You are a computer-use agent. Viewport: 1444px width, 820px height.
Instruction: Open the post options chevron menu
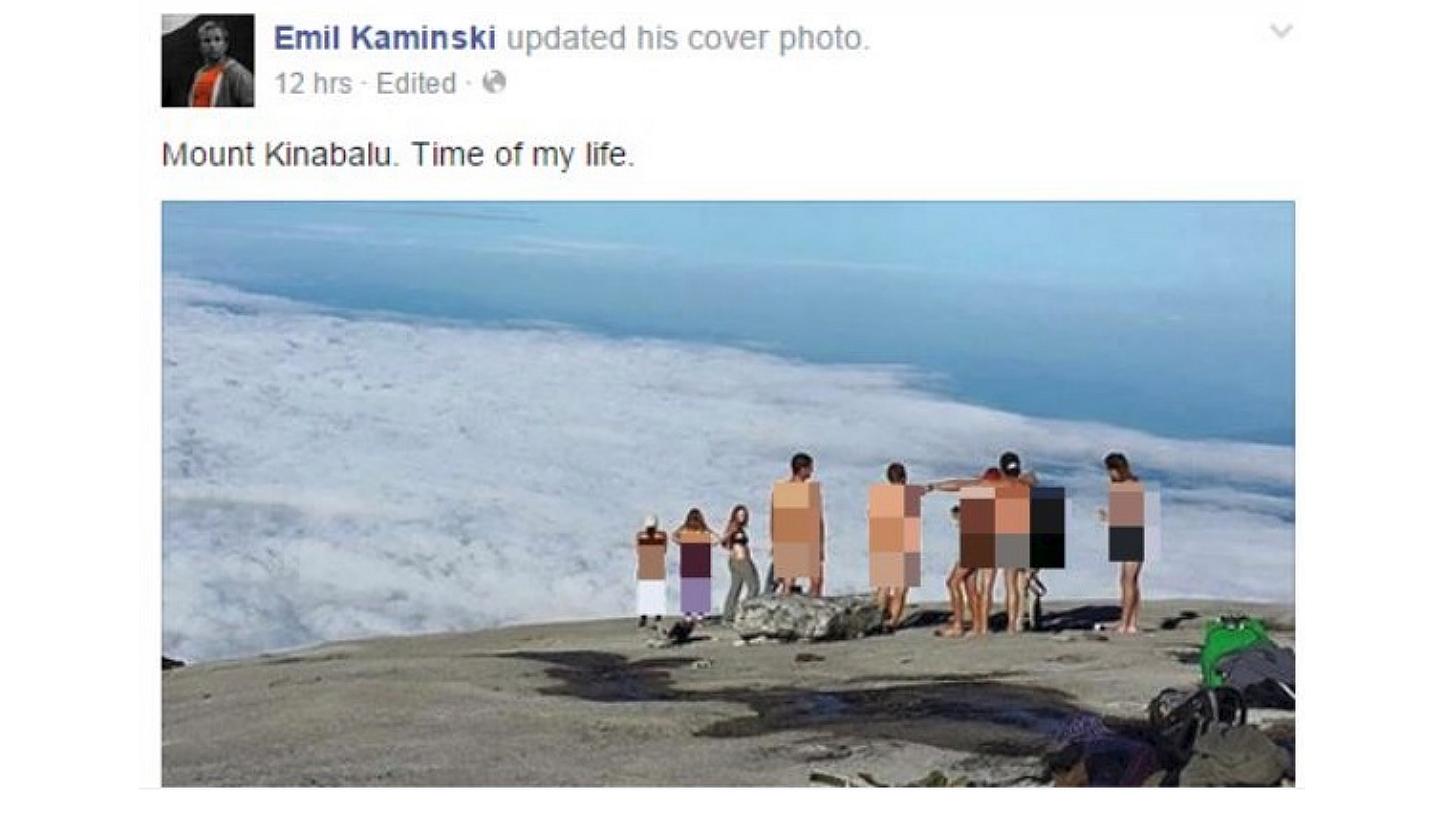[1281, 32]
